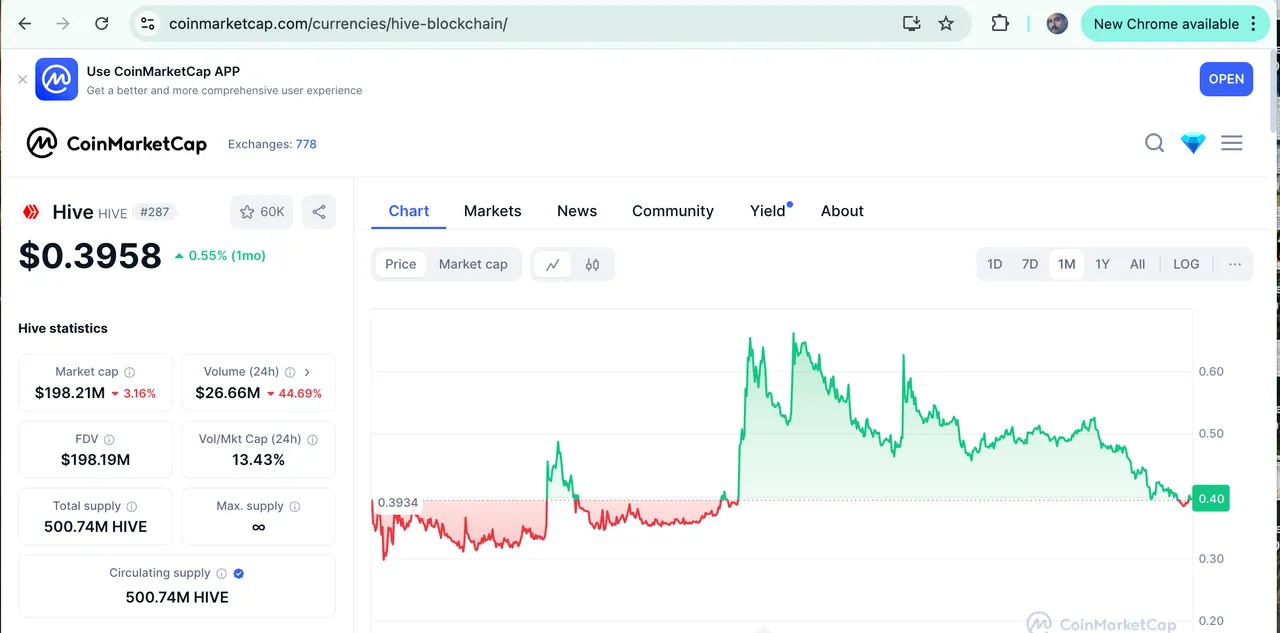Viewport: 1280px width, 633px height.
Task: Switch to the Chart tab
Action: click(409, 211)
